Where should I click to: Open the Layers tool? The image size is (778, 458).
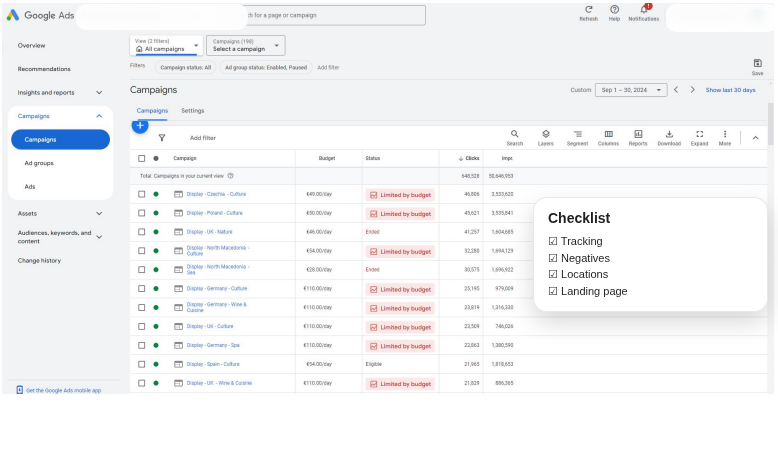546,137
